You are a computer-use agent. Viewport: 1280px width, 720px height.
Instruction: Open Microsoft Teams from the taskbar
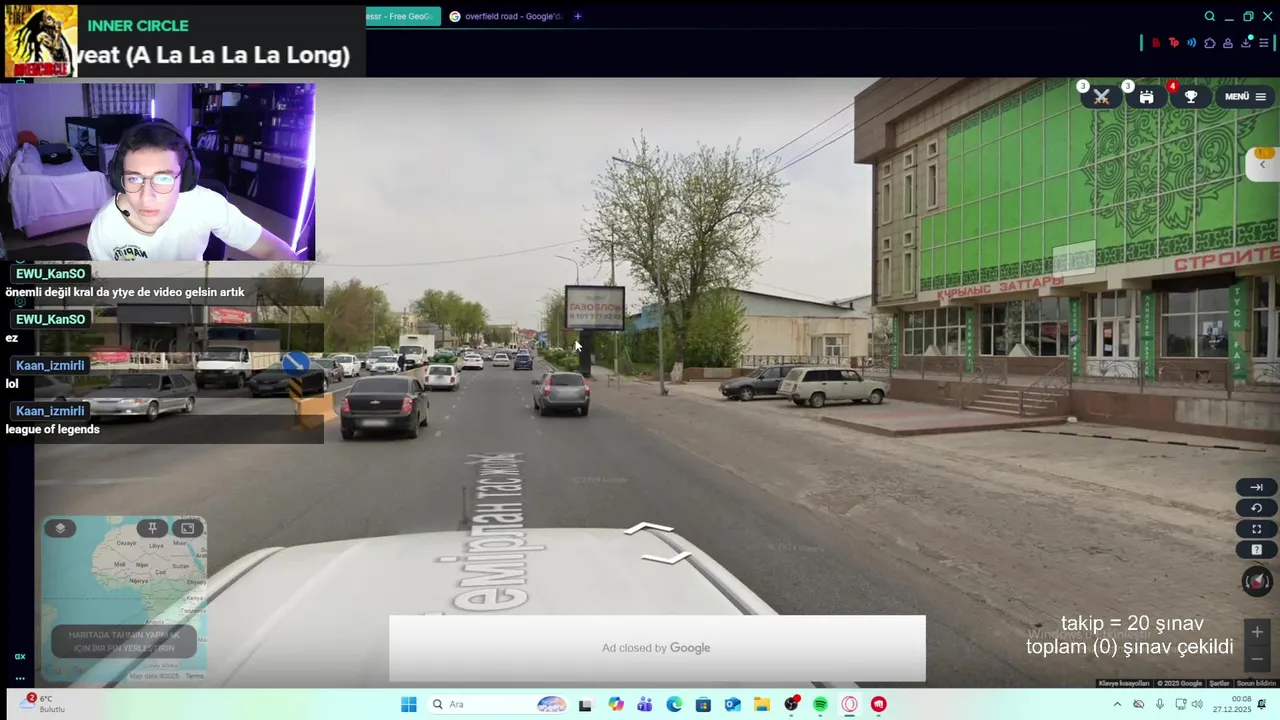click(645, 705)
